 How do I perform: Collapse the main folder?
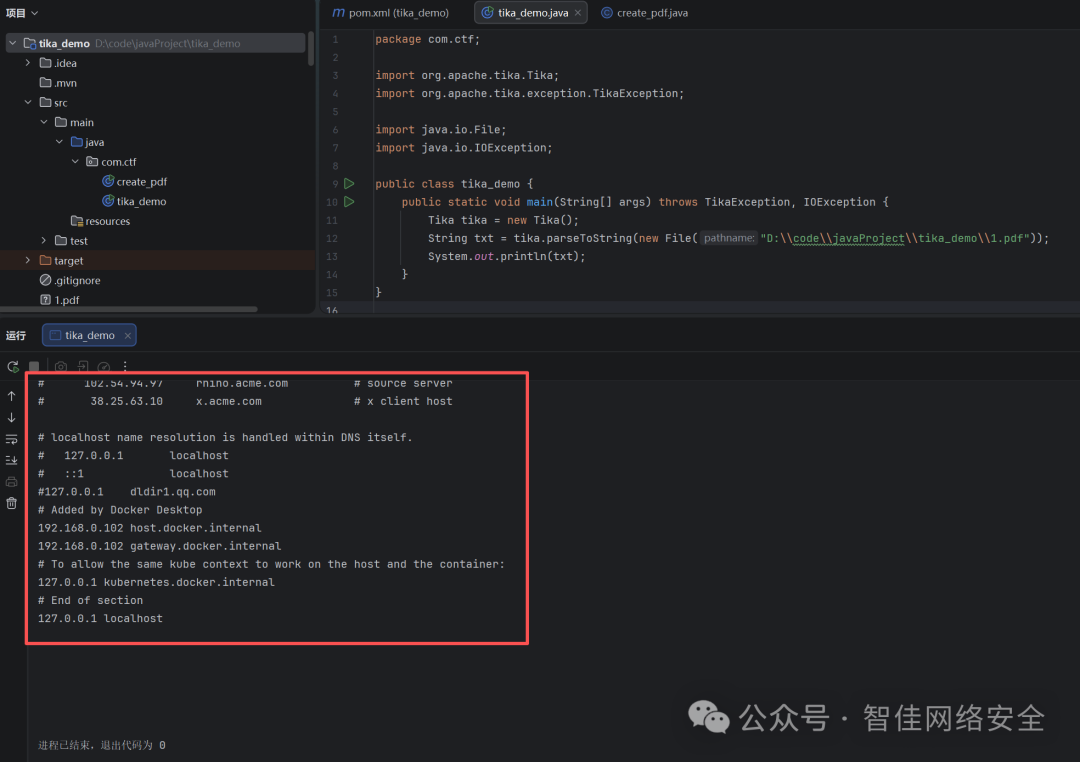point(43,122)
